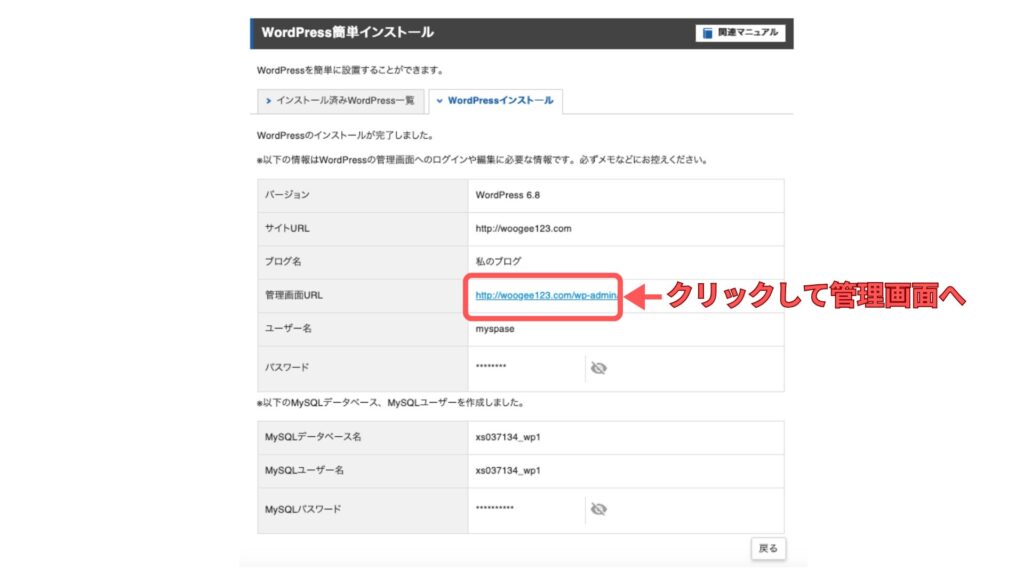This screenshot has width=1024, height=576.
Task: Select the site URL http://woogee123.com text
Action: click(x=523, y=229)
